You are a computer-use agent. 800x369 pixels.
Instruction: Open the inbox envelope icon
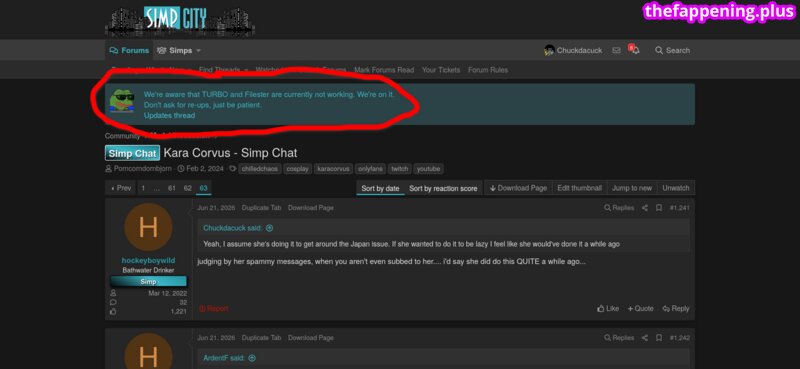[x=616, y=51]
